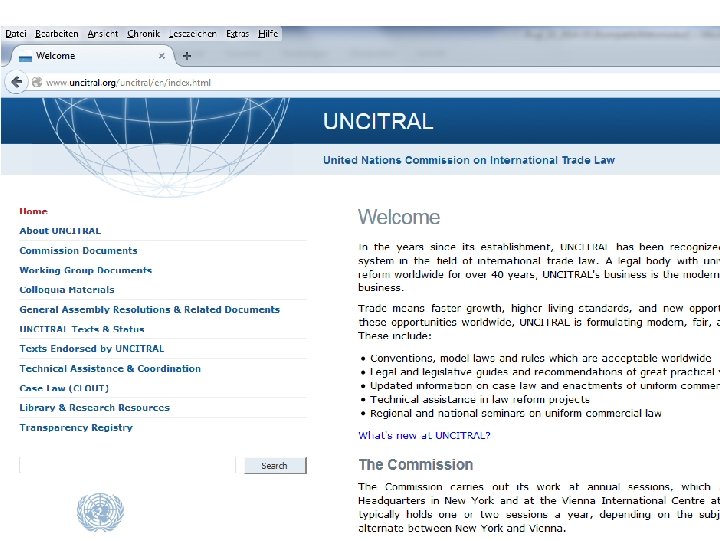This screenshot has width=720, height=540.
Task: Click the browser back arrow button
Action: [x=17, y=82]
